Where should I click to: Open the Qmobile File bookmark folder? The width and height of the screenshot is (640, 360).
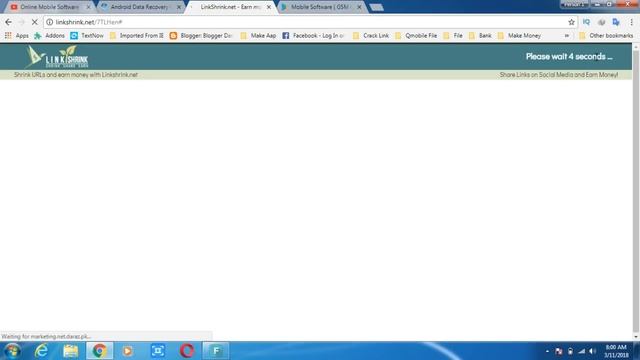(x=416, y=36)
